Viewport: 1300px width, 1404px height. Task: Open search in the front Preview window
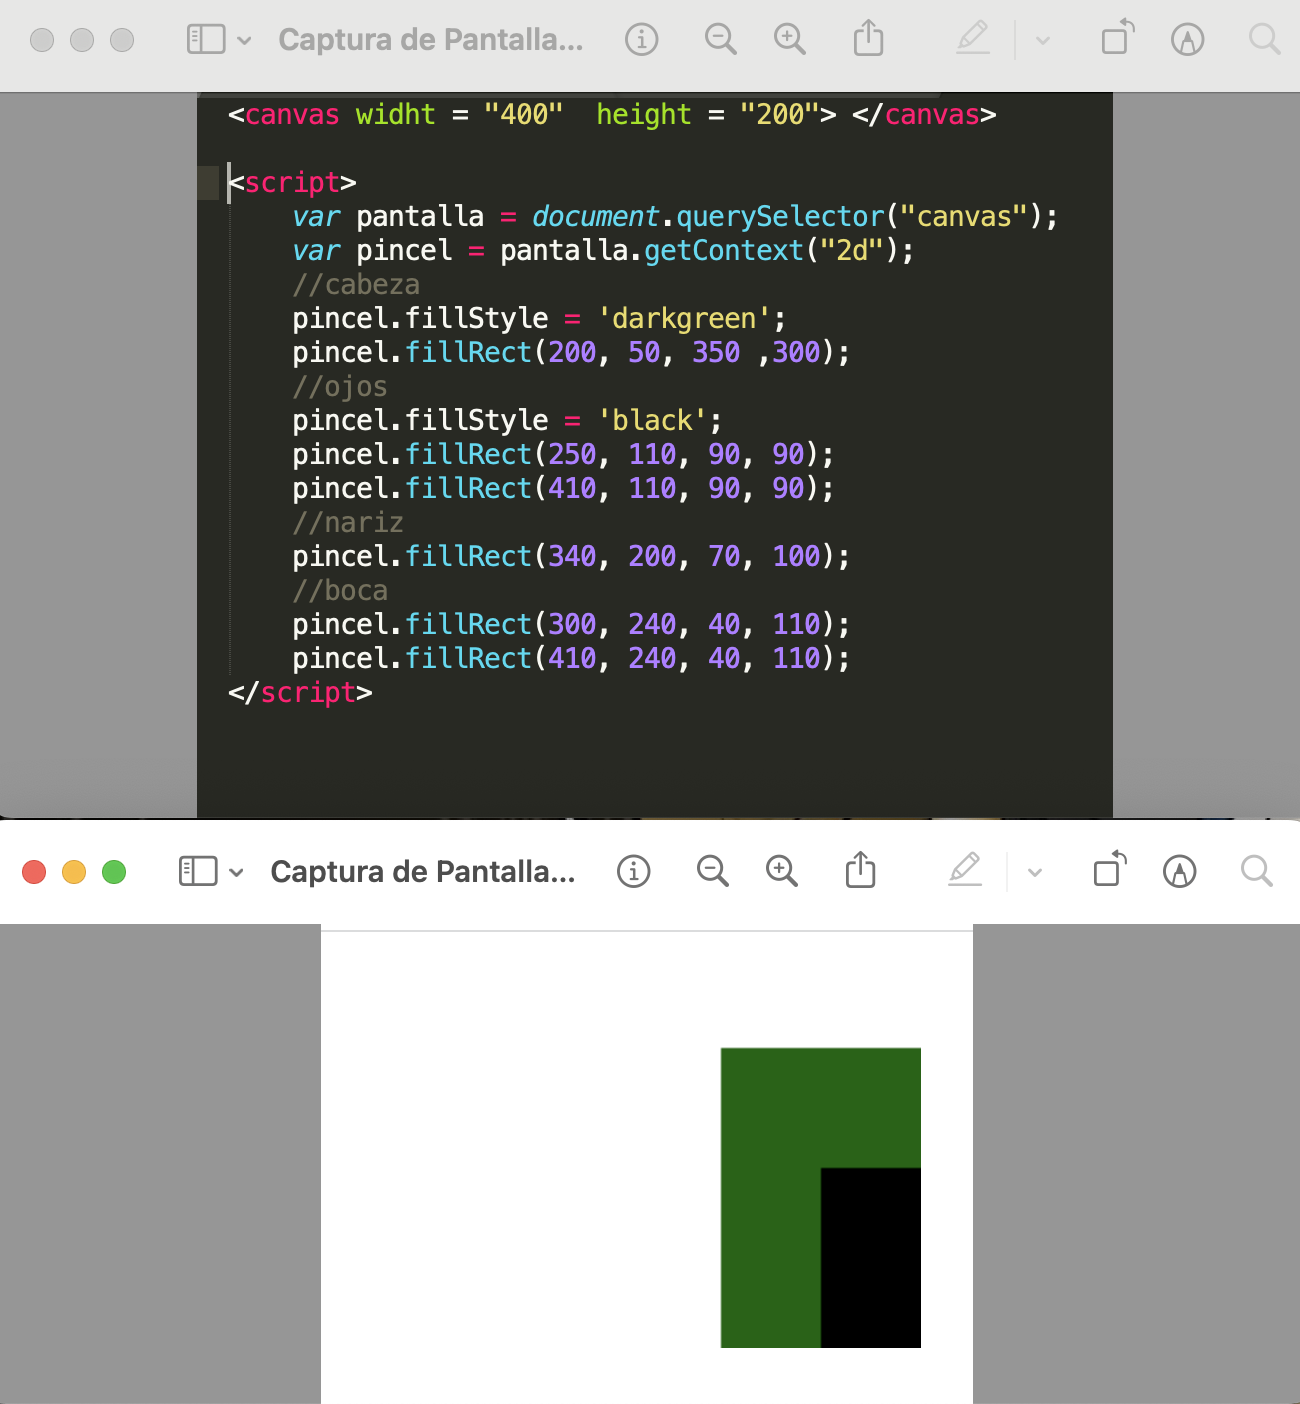point(1257,871)
